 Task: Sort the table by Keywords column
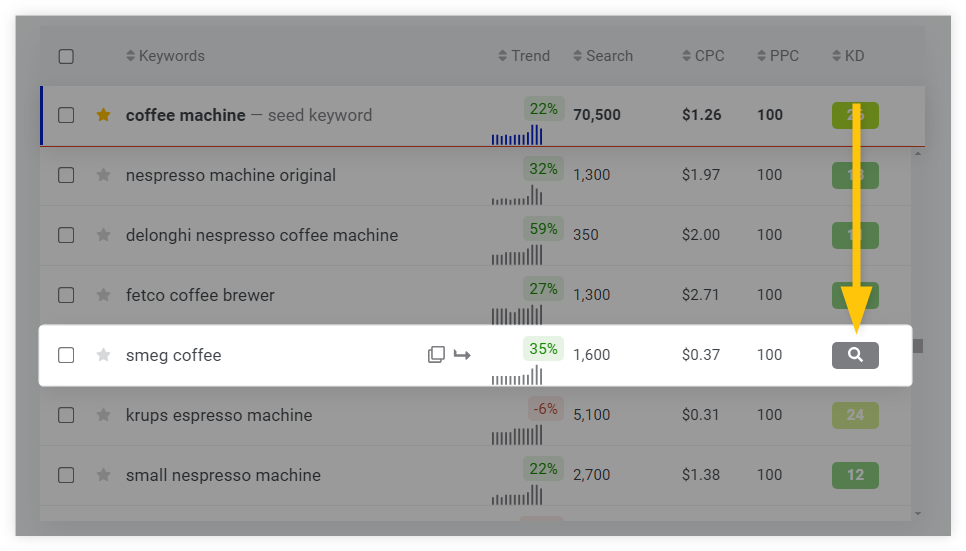[165, 55]
